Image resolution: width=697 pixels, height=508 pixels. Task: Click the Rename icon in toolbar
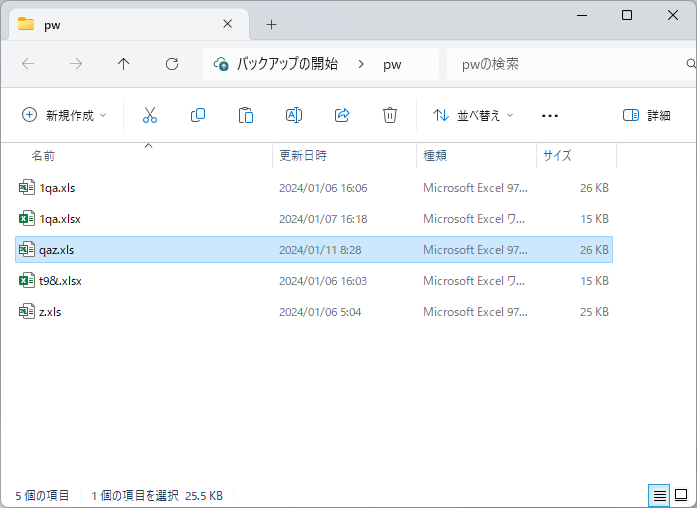click(294, 115)
